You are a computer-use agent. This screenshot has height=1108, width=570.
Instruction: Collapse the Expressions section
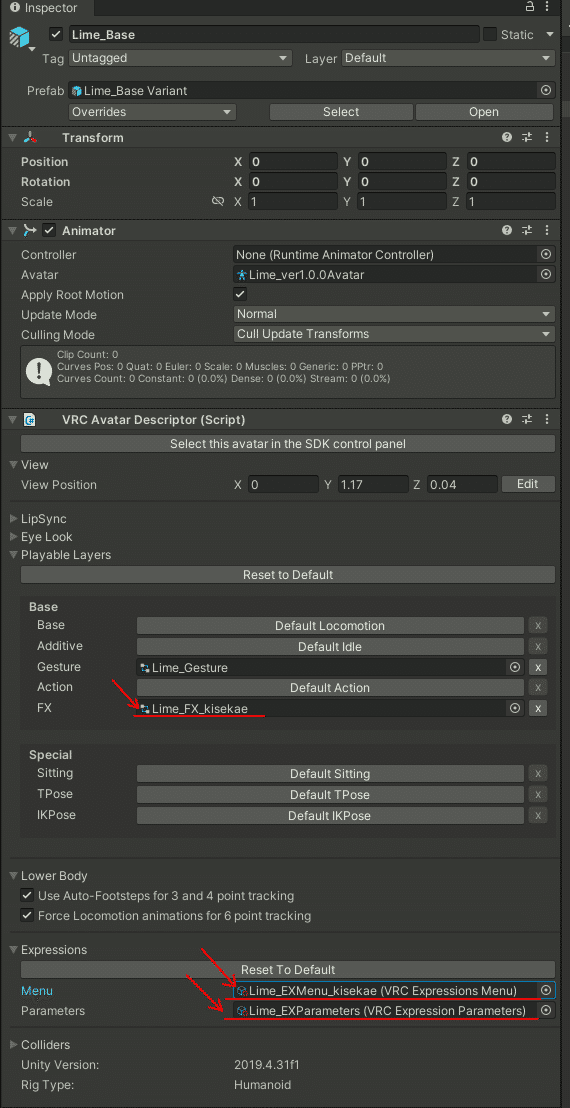(x=14, y=950)
